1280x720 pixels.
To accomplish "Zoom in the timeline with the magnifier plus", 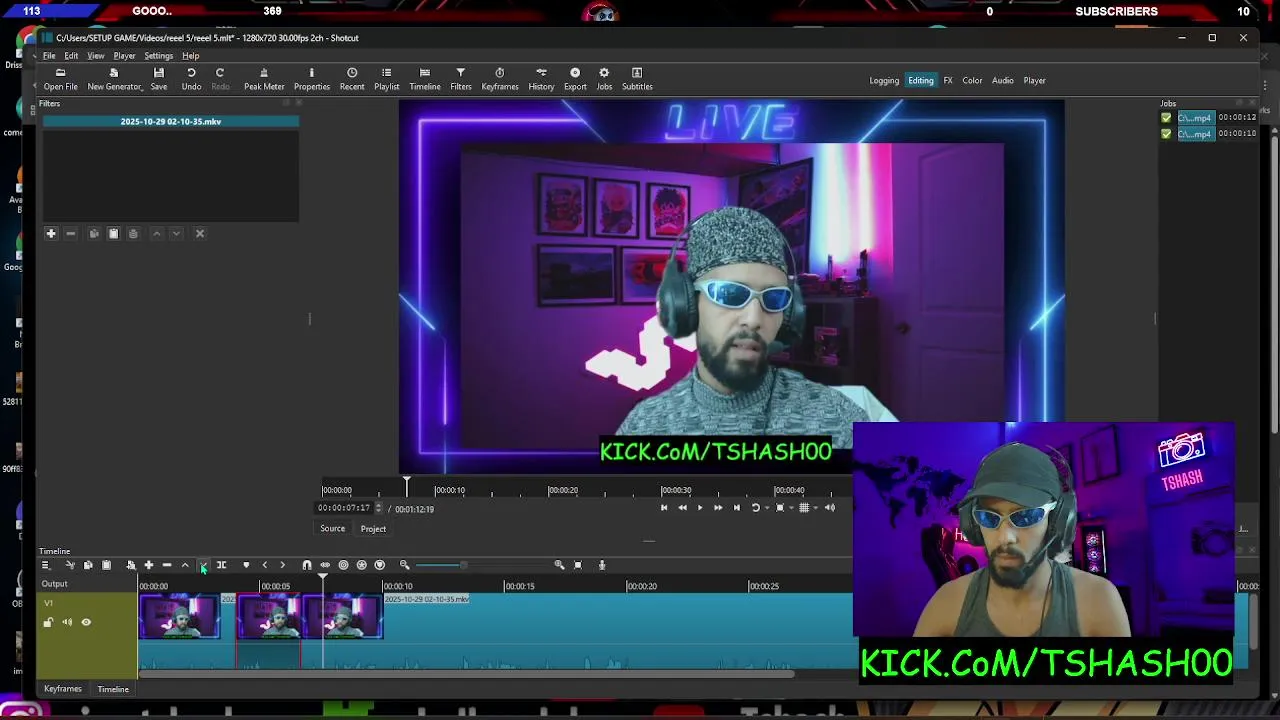I will (559, 565).
